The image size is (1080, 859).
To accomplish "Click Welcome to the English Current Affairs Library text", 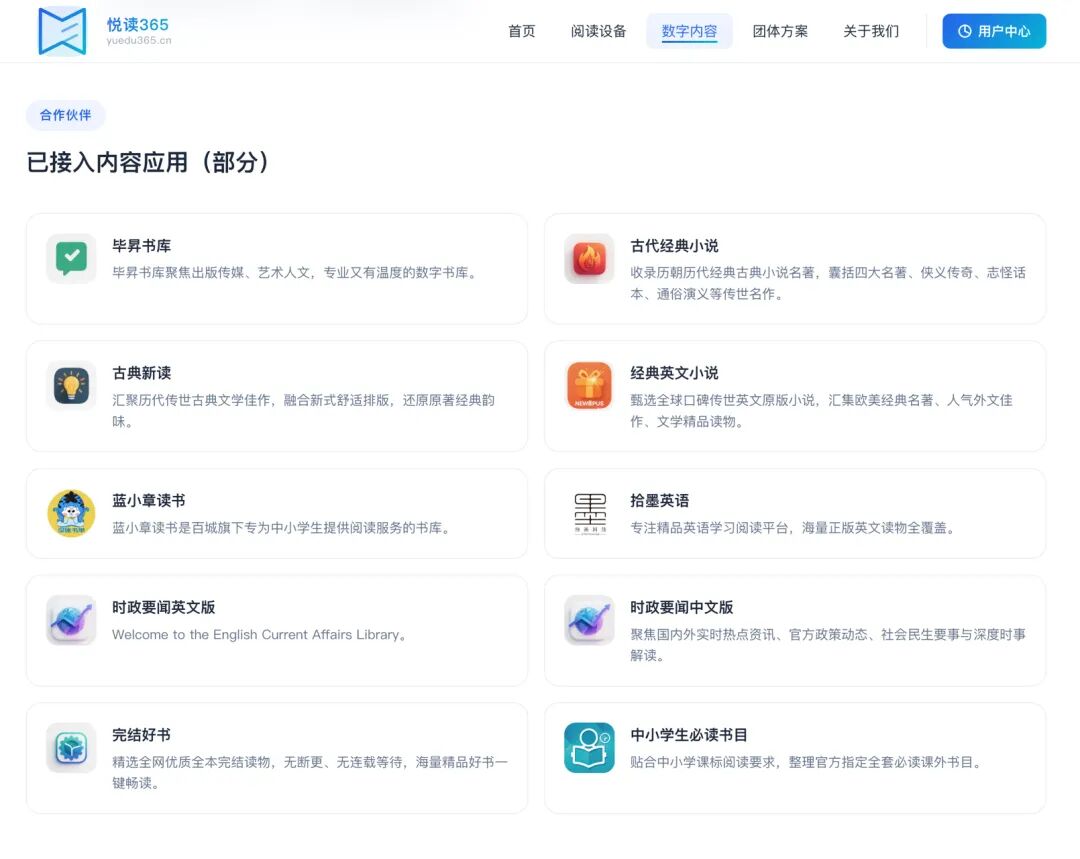I will click(259, 634).
